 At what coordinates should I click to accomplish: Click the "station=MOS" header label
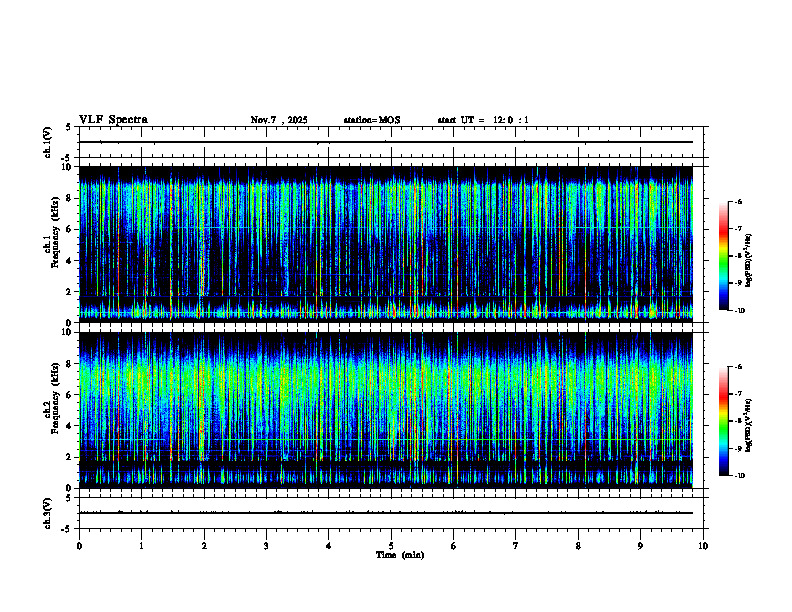coord(372,120)
